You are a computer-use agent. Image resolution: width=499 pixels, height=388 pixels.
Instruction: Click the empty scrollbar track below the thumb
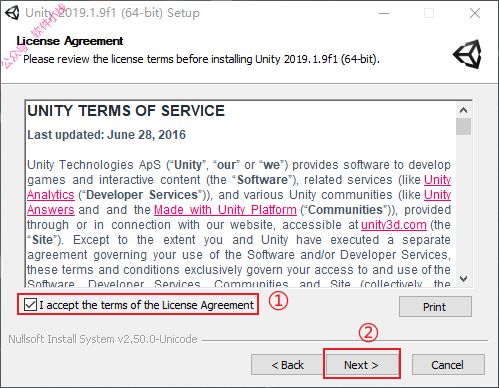pyautogui.click(x=464, y=203)
